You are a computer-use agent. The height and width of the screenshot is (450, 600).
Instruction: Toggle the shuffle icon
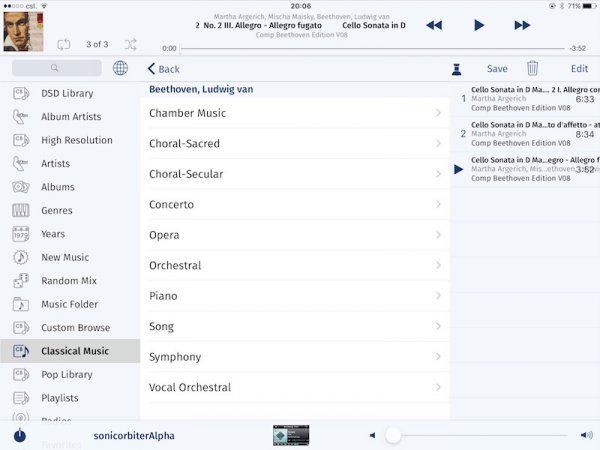(131, 44)
